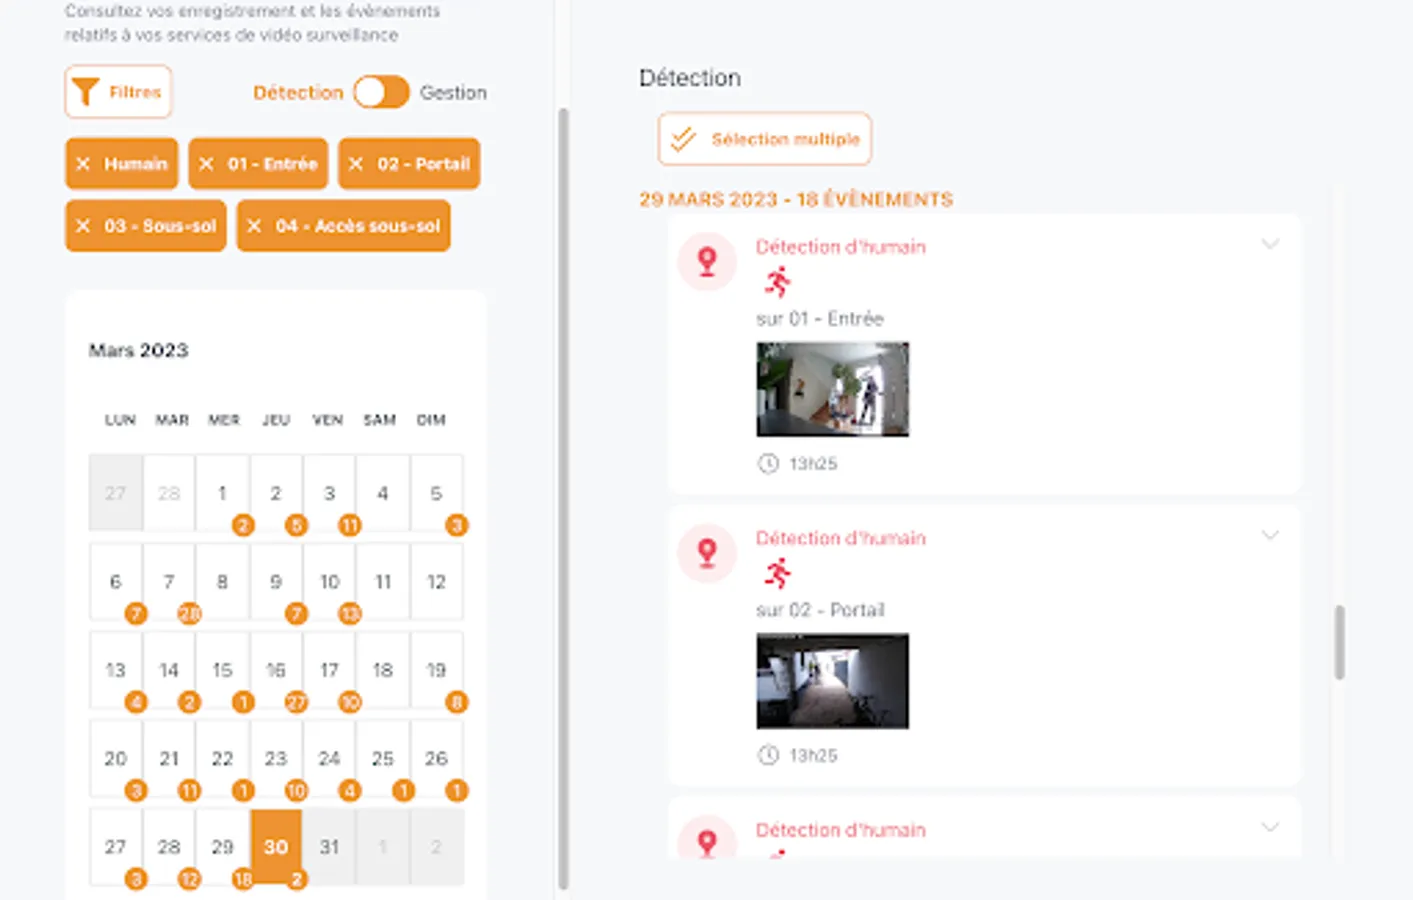Viewport: 1413px width, 900px height.
Task: Select March 13 in the calendar
Action: tap(116, 670)
